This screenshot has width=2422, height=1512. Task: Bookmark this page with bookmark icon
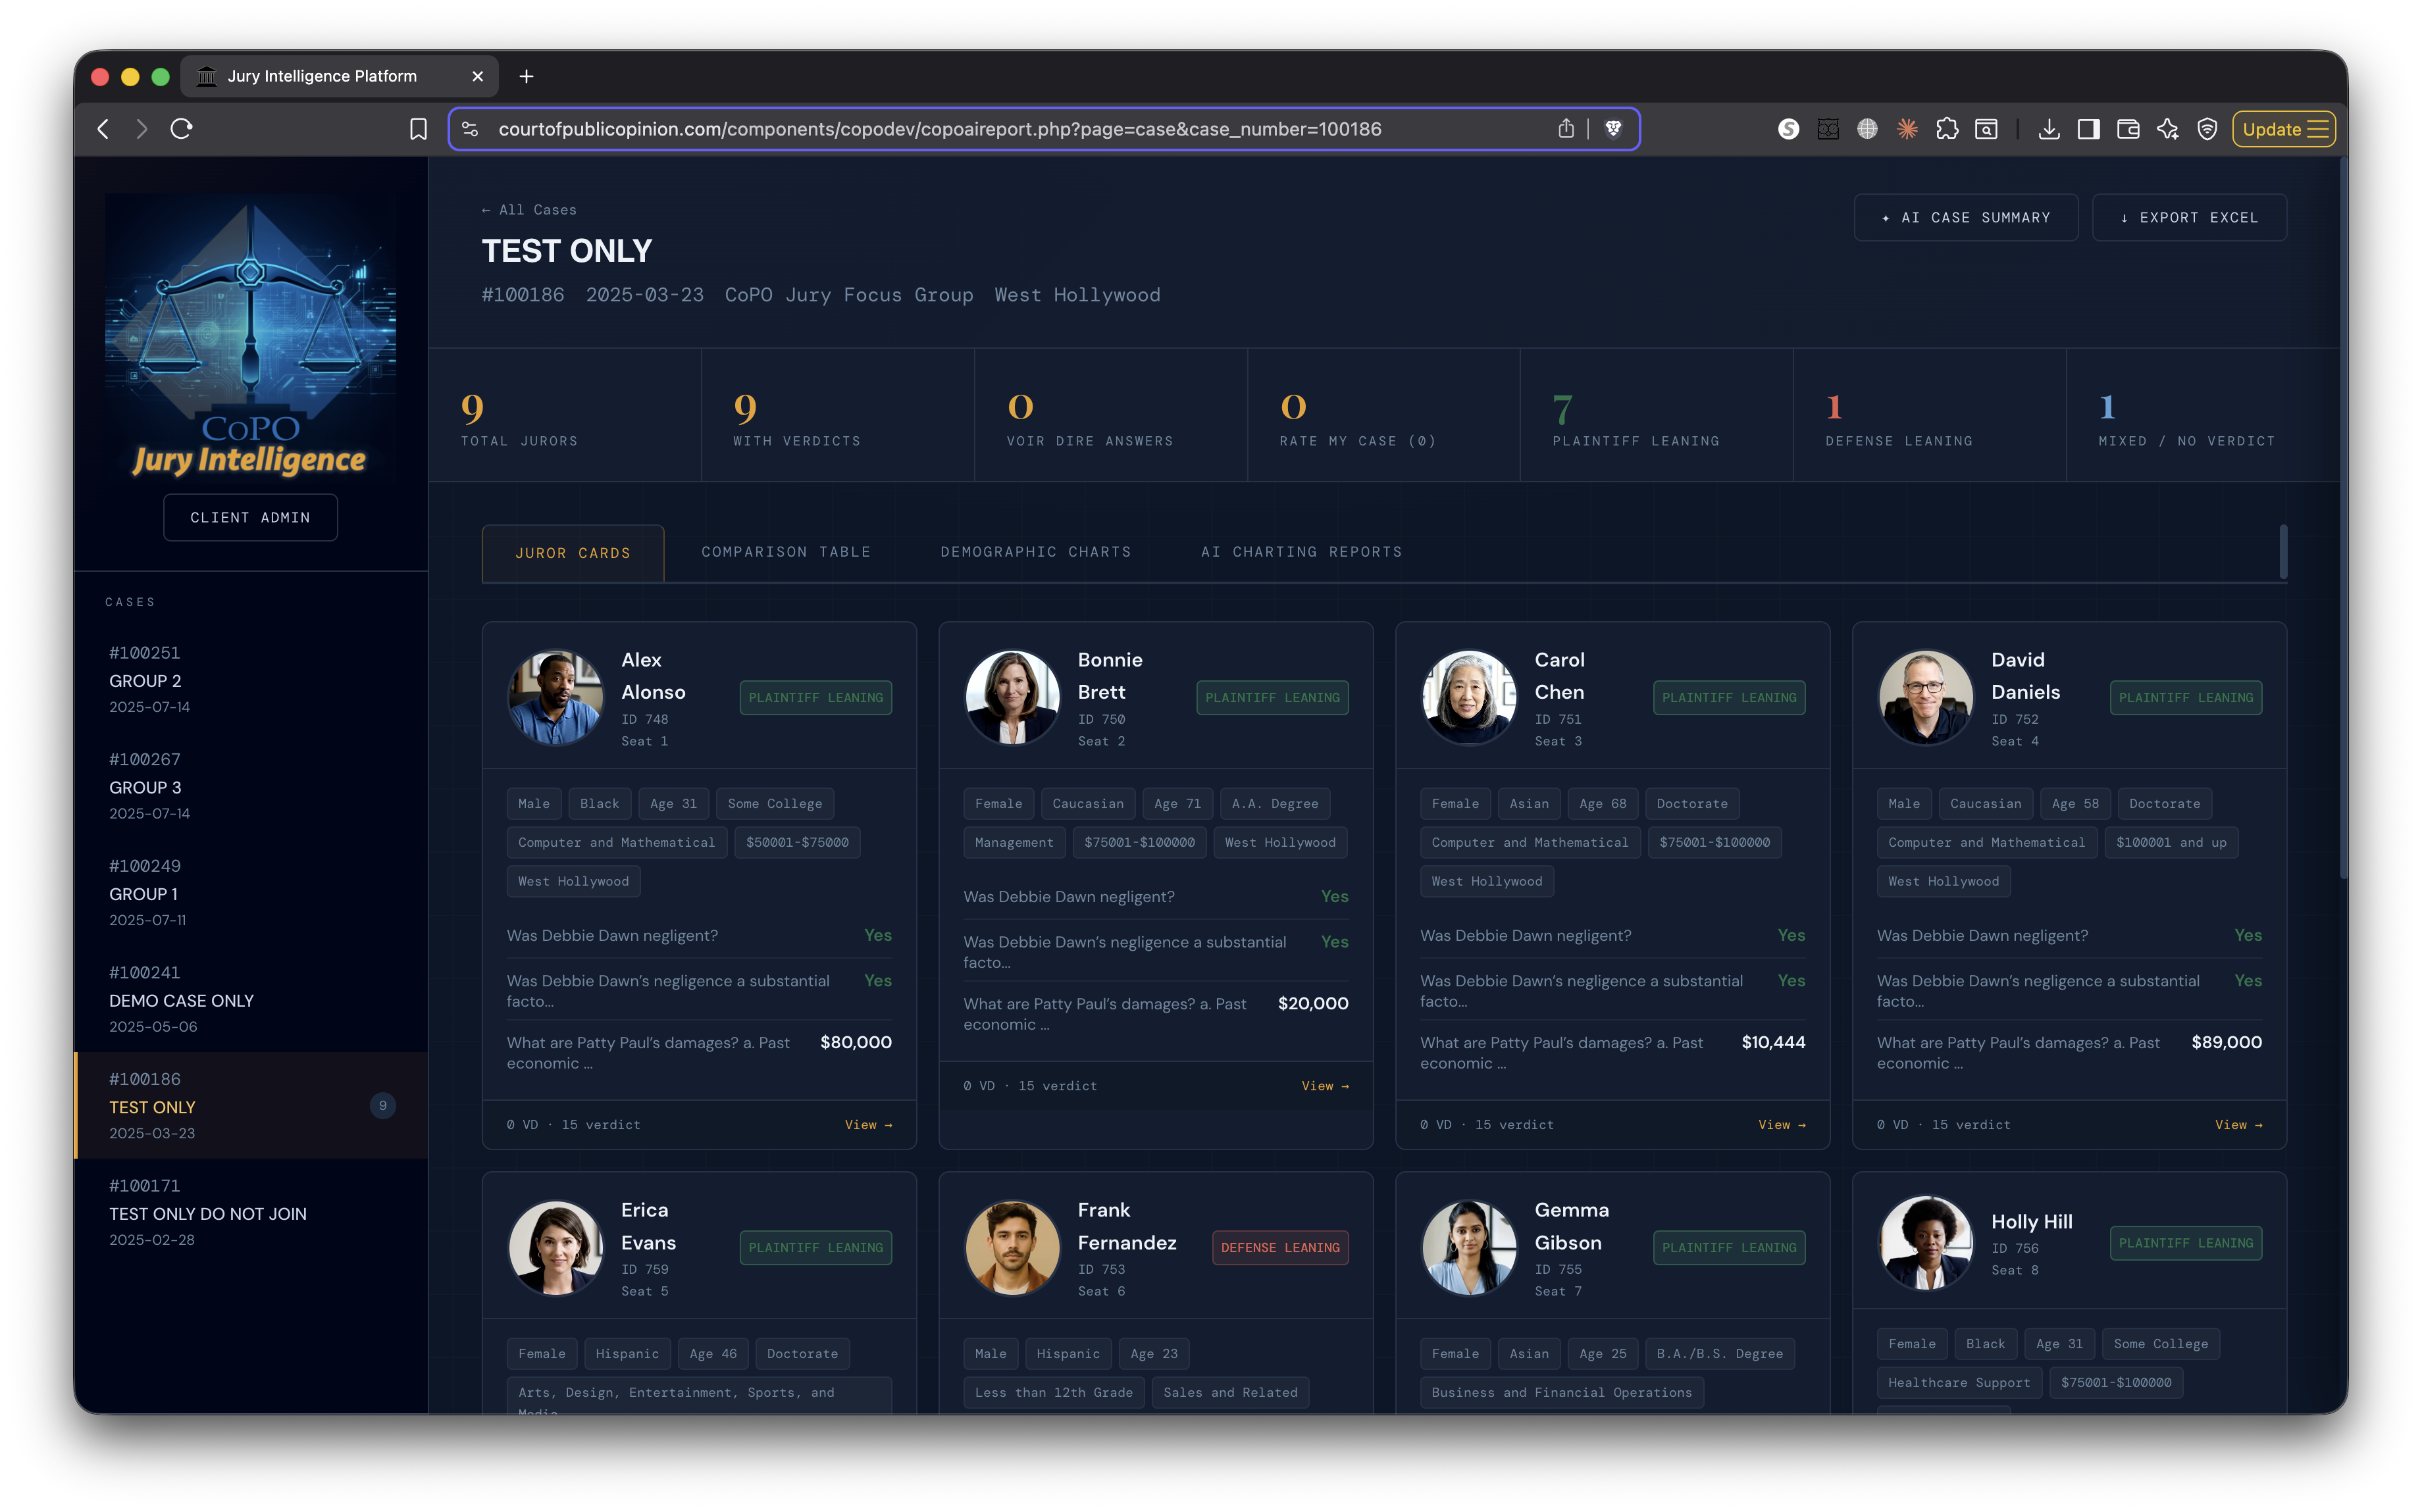pyautogui.click(x=418, y=129)
